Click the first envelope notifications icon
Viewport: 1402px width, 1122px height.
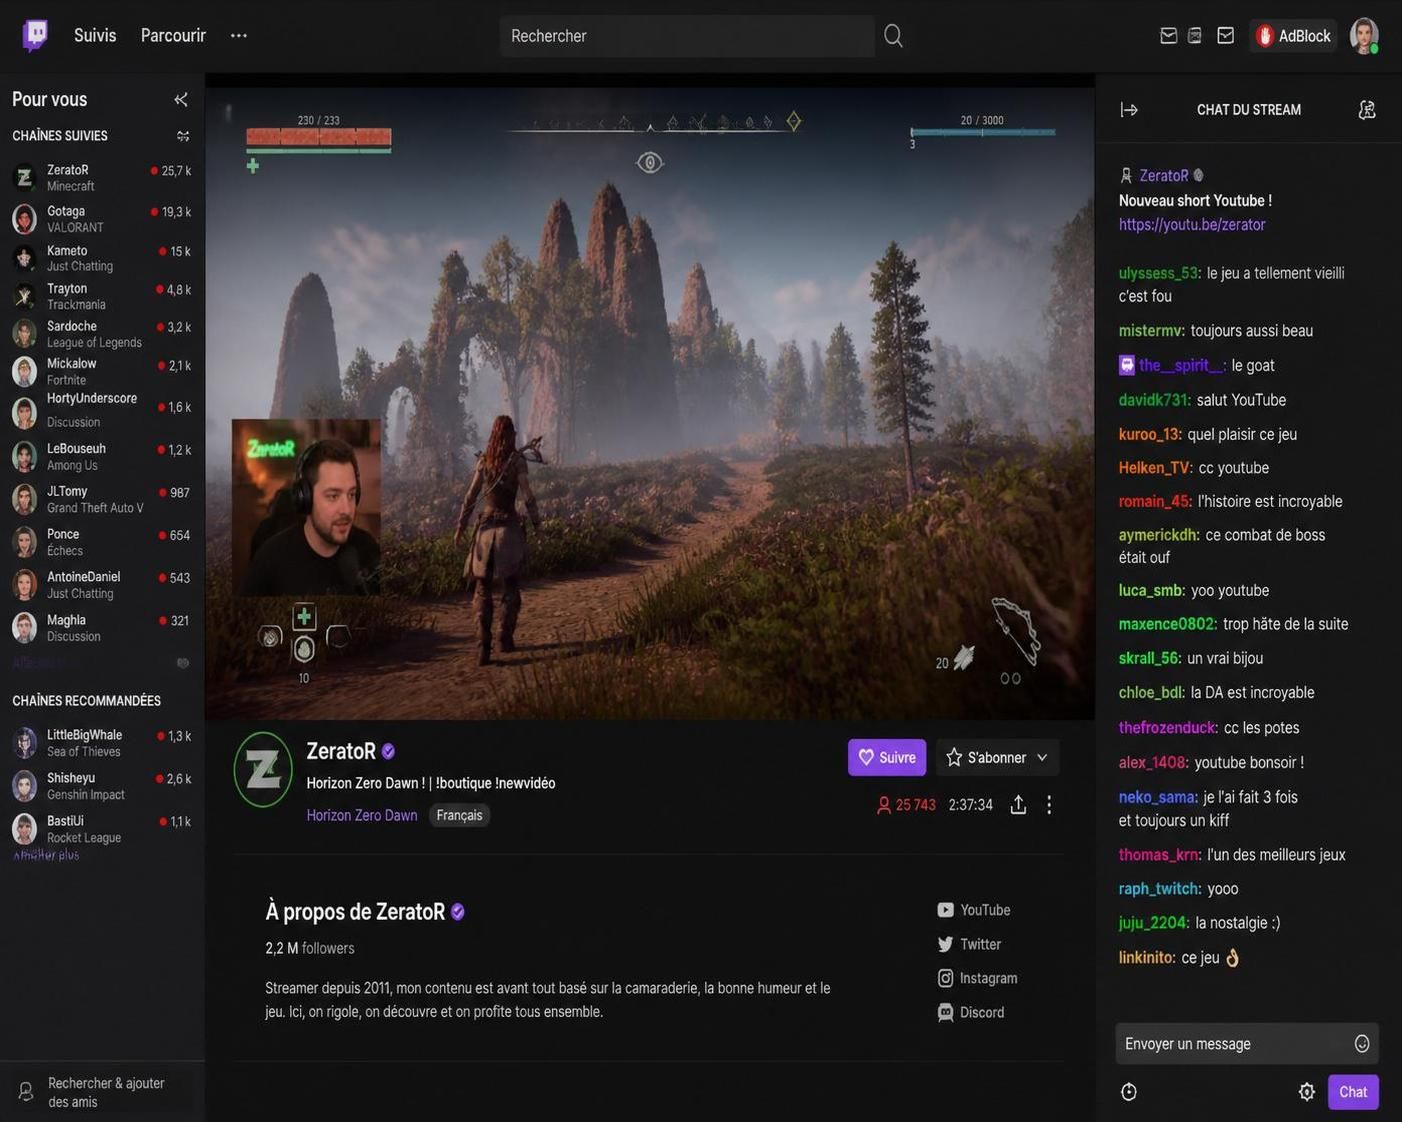pyautogui.click(x=1168, y=36)
